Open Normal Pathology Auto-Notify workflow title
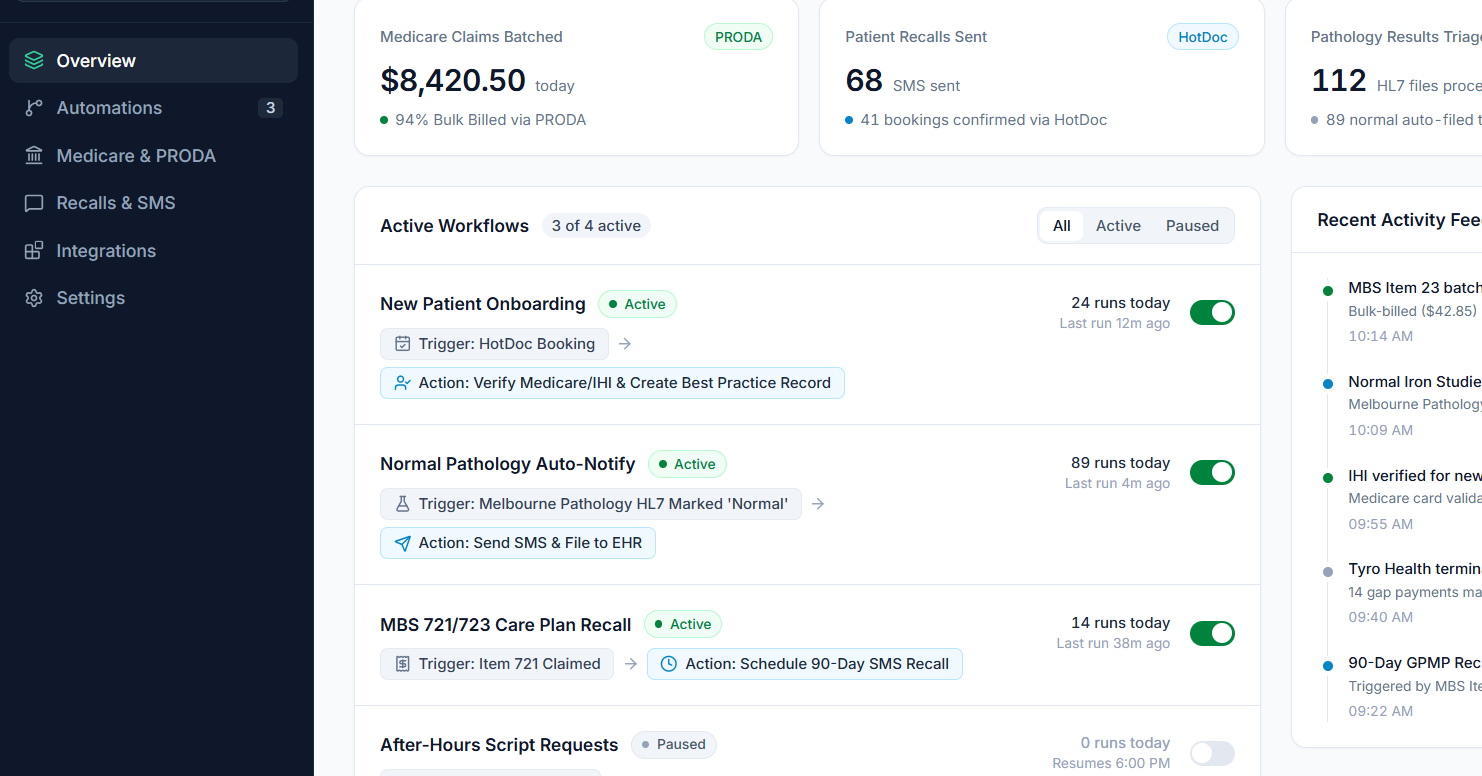This screenshot has width=1482, height=776. (x=508, y=464)
